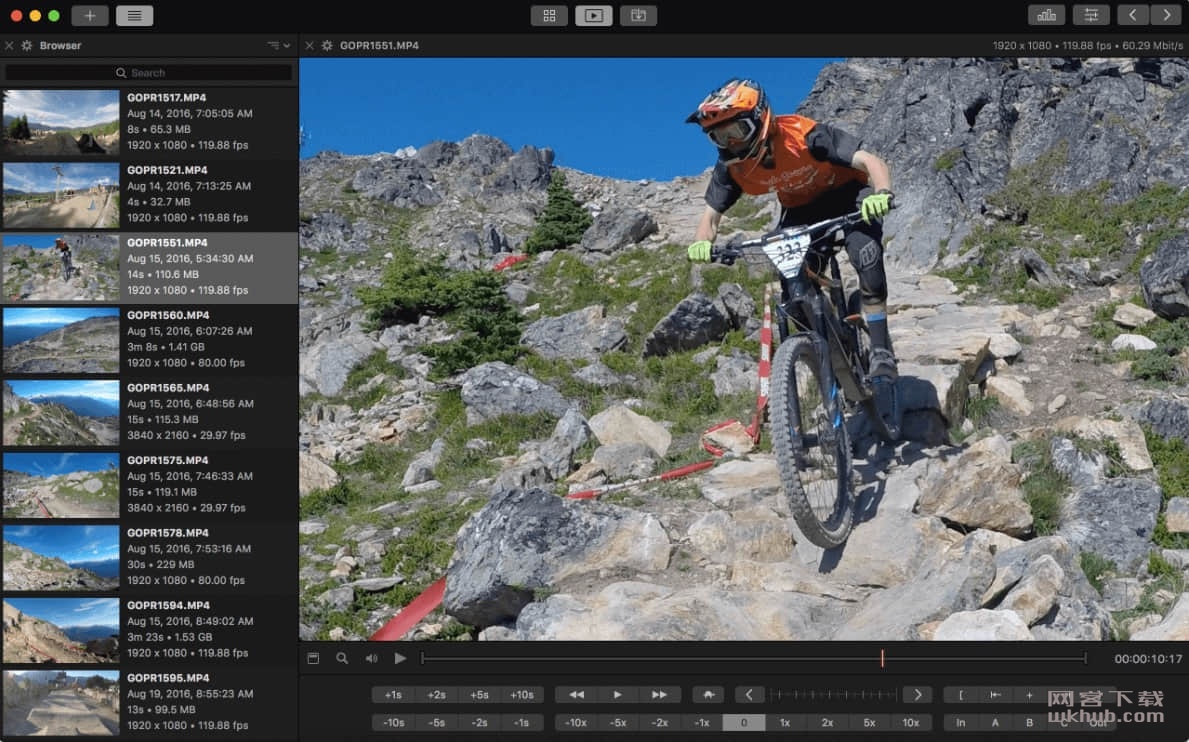This screenshot has width=1189, height=742.
Task: Set playback speed to -1x
Action: (701, 722)
